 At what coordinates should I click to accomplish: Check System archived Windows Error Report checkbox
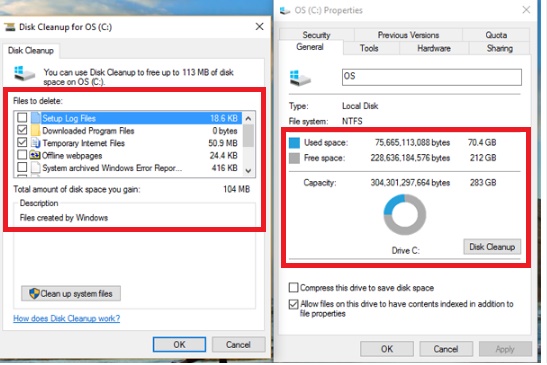coord(22,167)
